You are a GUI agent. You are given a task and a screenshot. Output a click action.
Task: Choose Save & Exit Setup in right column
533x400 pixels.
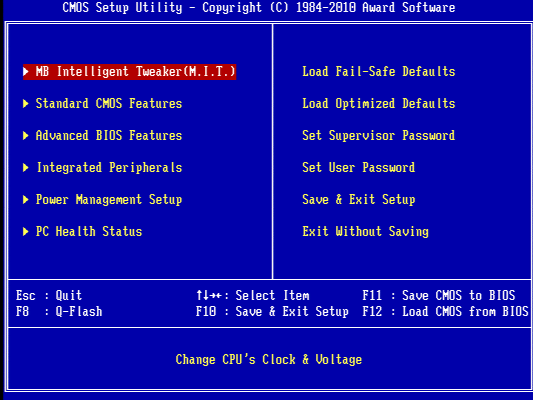(x=359, y=199)
